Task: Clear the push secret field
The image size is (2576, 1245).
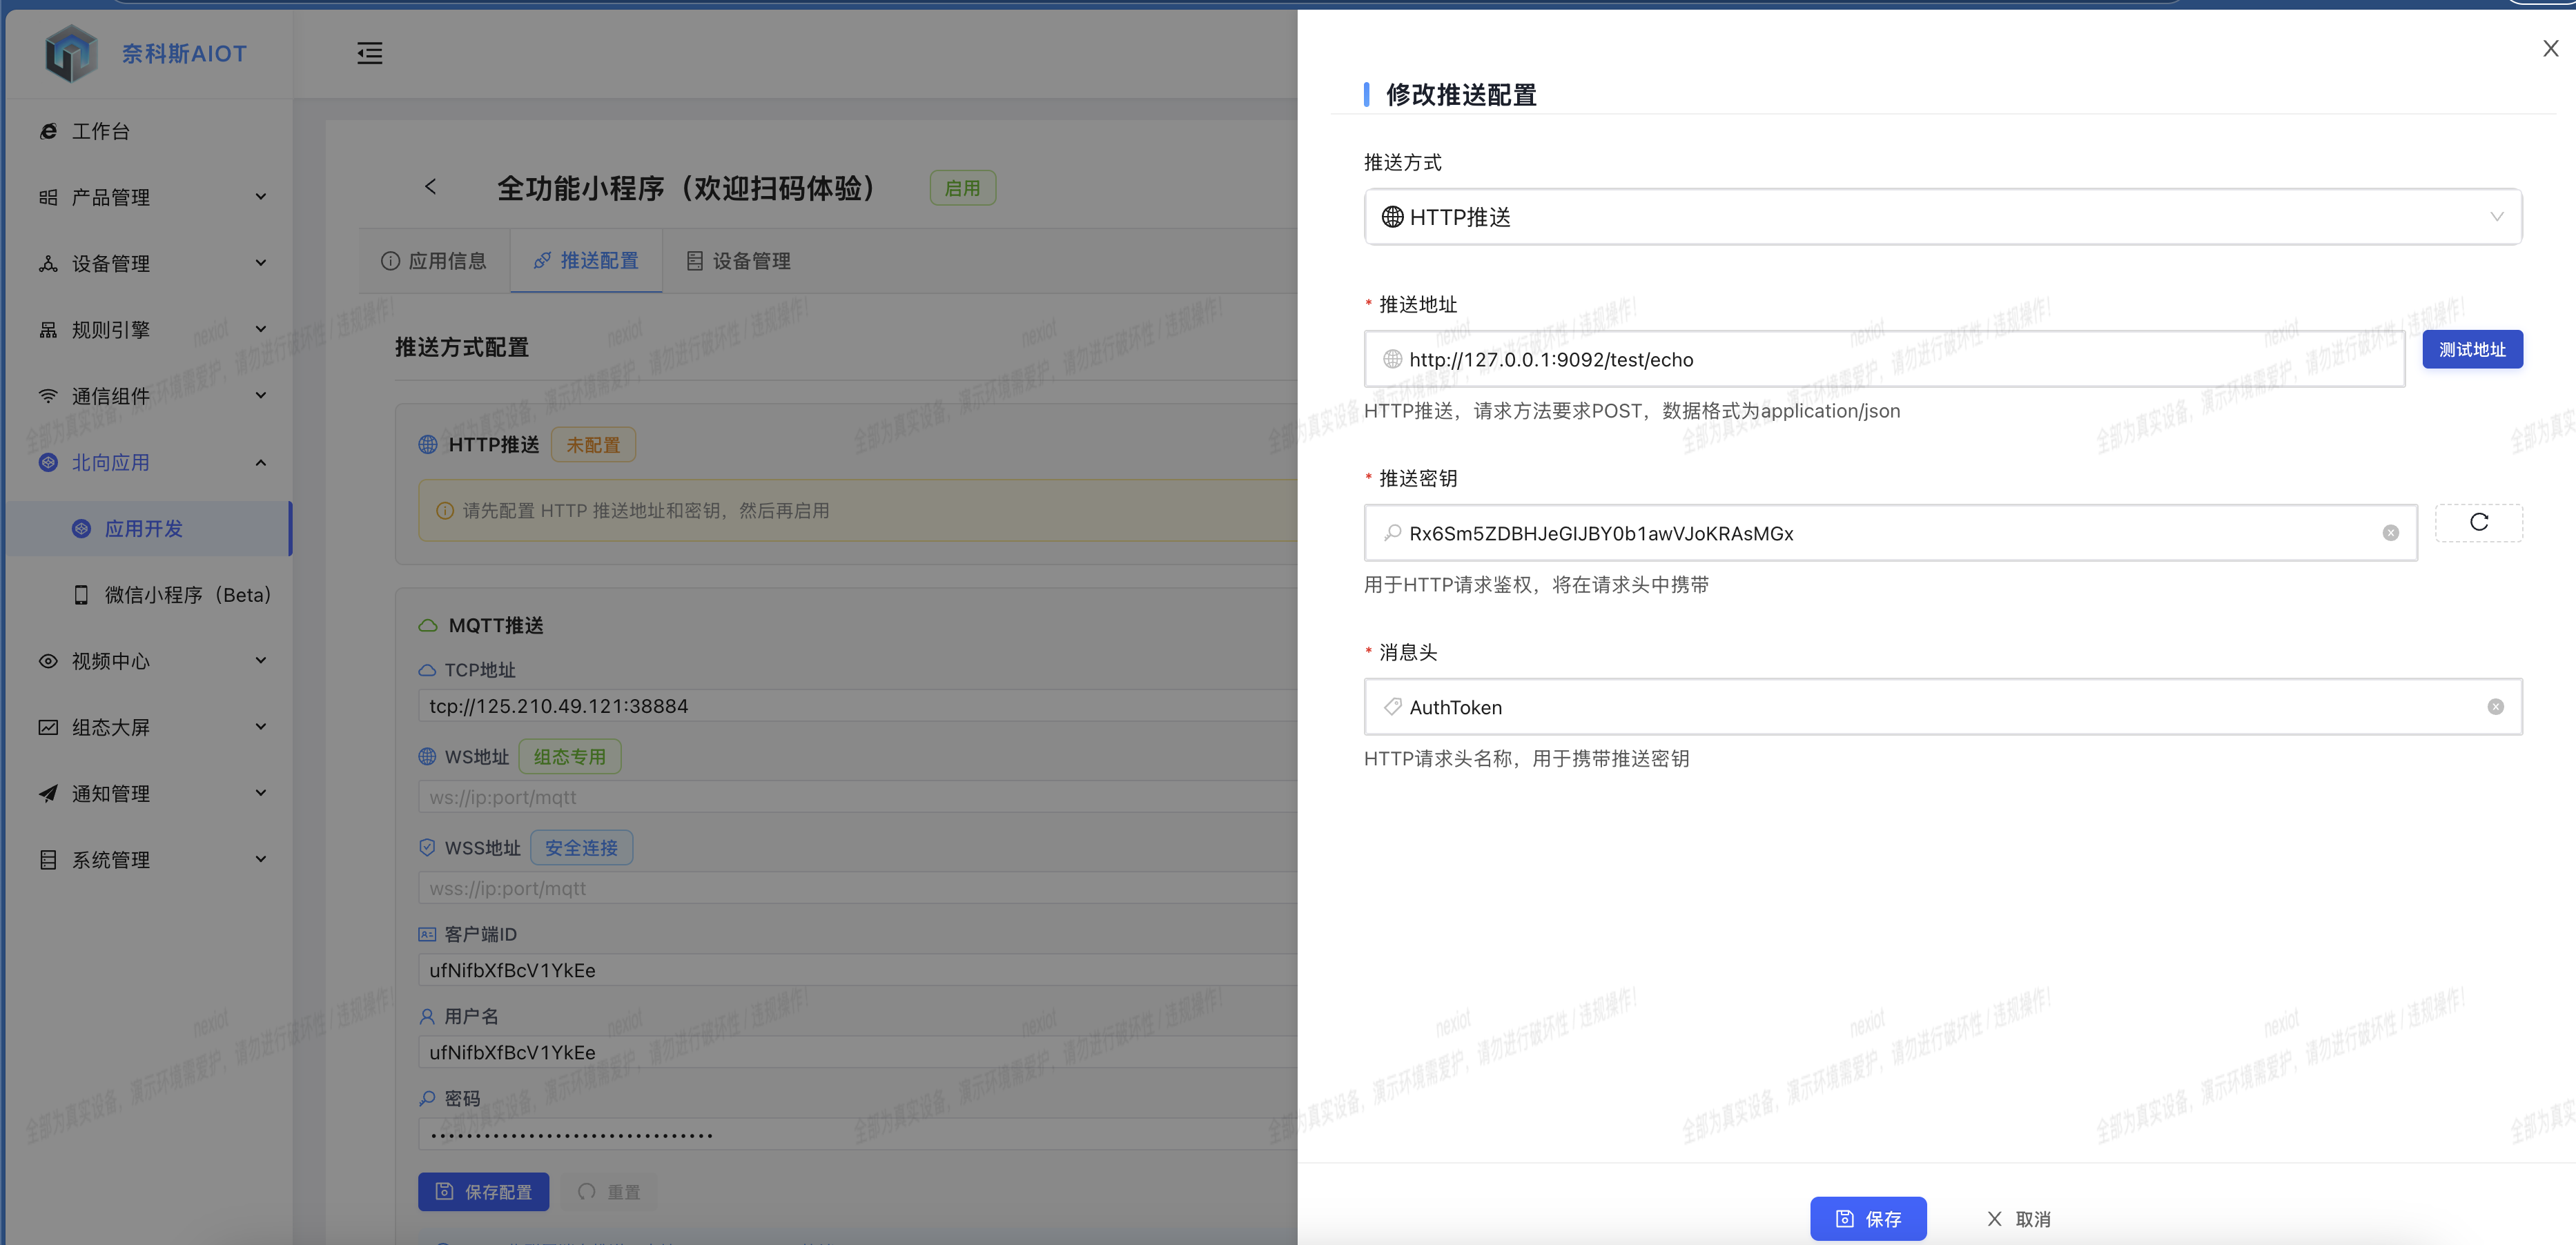Action: click(x=2391, y=533)
